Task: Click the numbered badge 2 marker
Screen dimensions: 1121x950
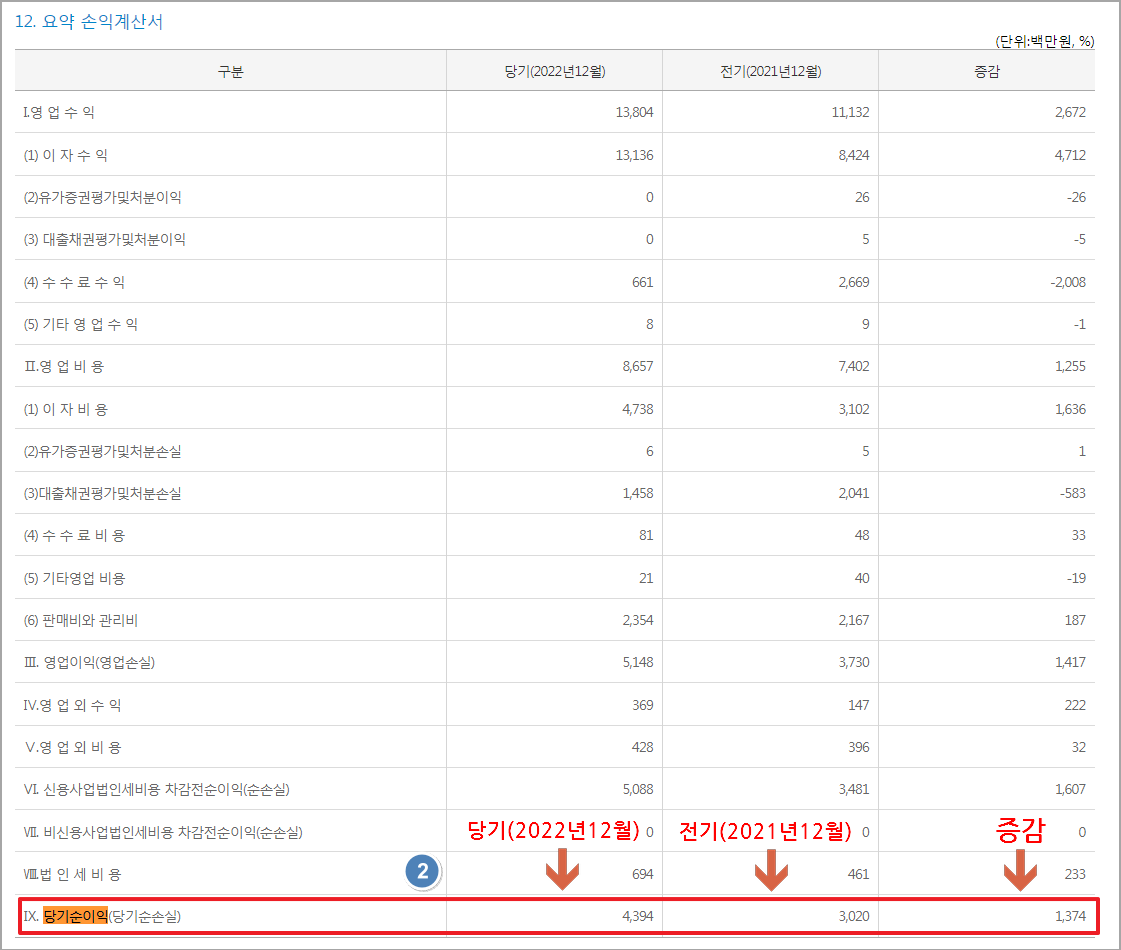Action: [423, 872]
